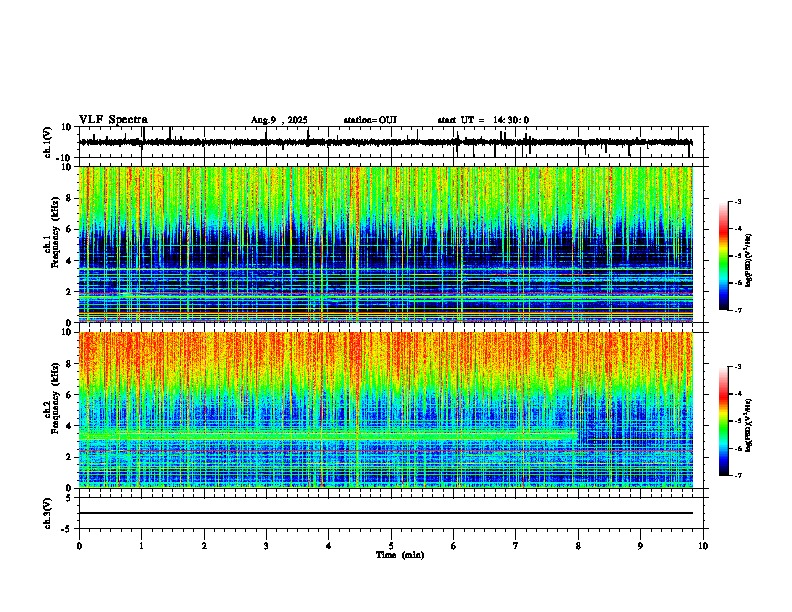This screenshot has width=792, height=612.
Task: Click the ch.3(V) axis label
Action: click(x=48, y=513)
